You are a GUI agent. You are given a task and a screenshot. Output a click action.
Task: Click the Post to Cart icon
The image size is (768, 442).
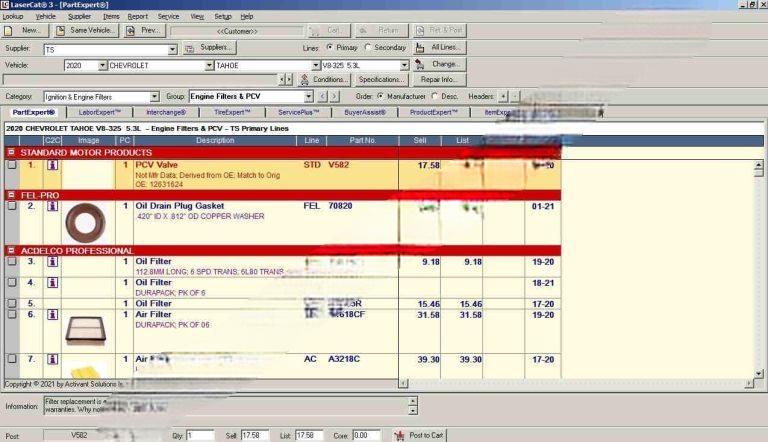click(x=400, y=435)
